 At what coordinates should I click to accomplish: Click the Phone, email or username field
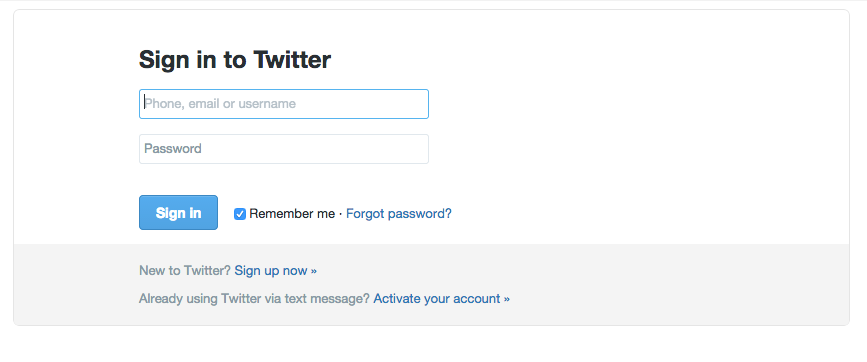(284, 104)
